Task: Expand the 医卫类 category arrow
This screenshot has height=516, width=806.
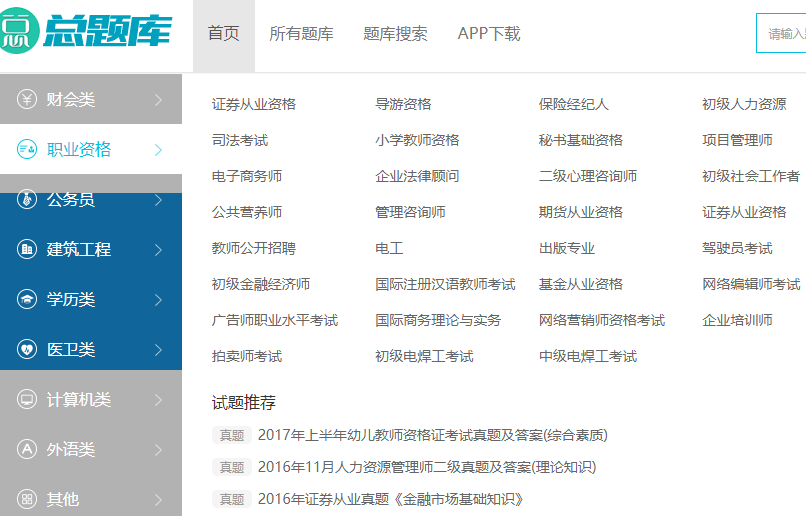Action: click(x=158, y=349)
